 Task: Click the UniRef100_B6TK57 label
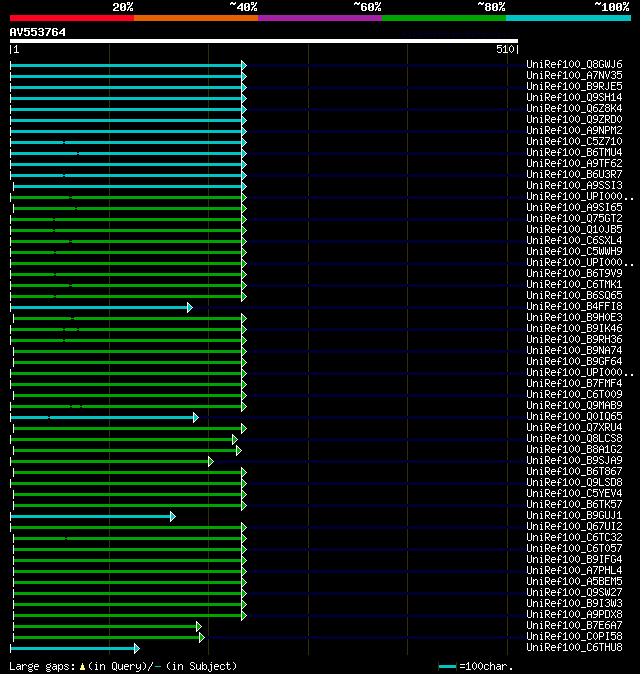pos(574,505)
